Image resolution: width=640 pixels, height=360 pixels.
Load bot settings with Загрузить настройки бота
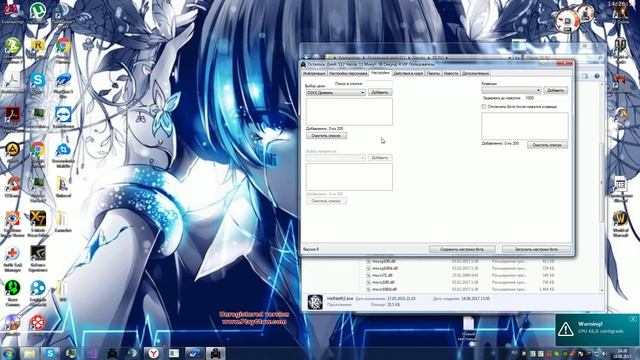pos(536,249)
